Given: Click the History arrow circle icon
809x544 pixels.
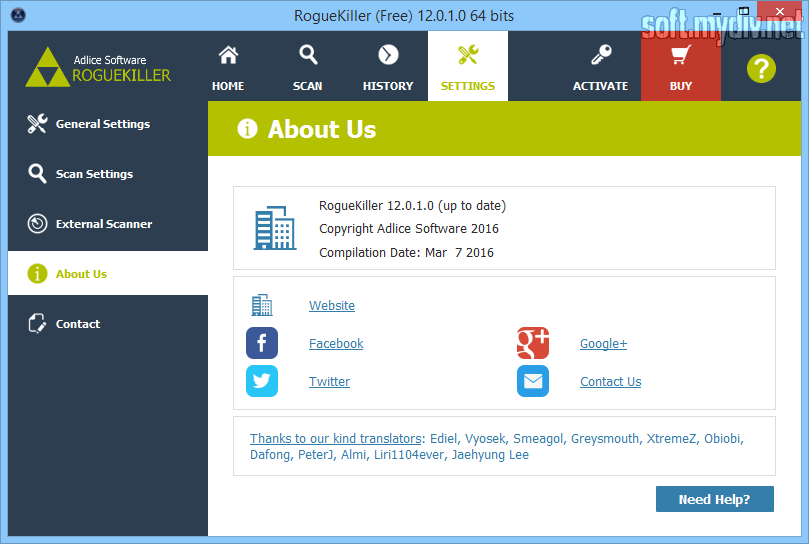Looking at the screenshot, I should [388, 55].
